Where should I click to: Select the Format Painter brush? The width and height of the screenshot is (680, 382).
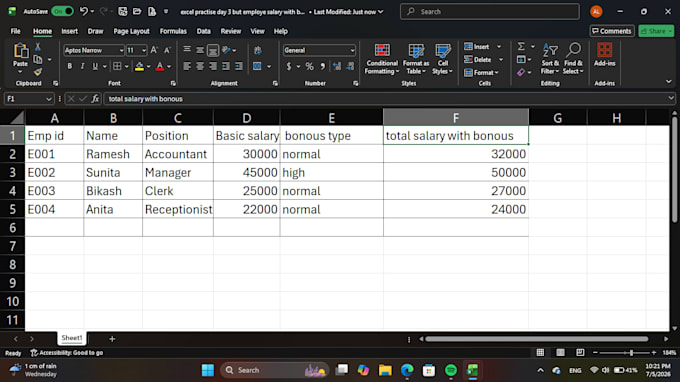pyautogui.click(x=38, y=72)
